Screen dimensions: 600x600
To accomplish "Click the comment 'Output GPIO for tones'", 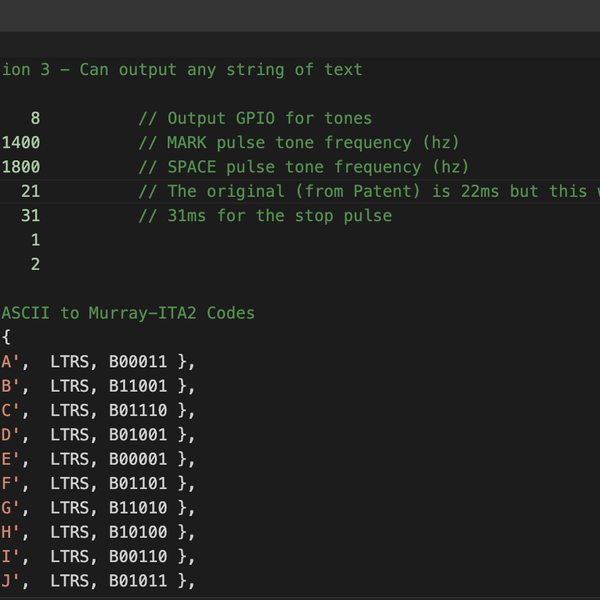I will [255, 118].
